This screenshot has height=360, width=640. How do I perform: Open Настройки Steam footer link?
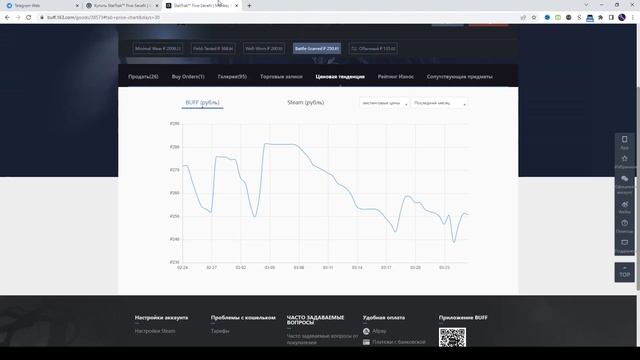155,331
